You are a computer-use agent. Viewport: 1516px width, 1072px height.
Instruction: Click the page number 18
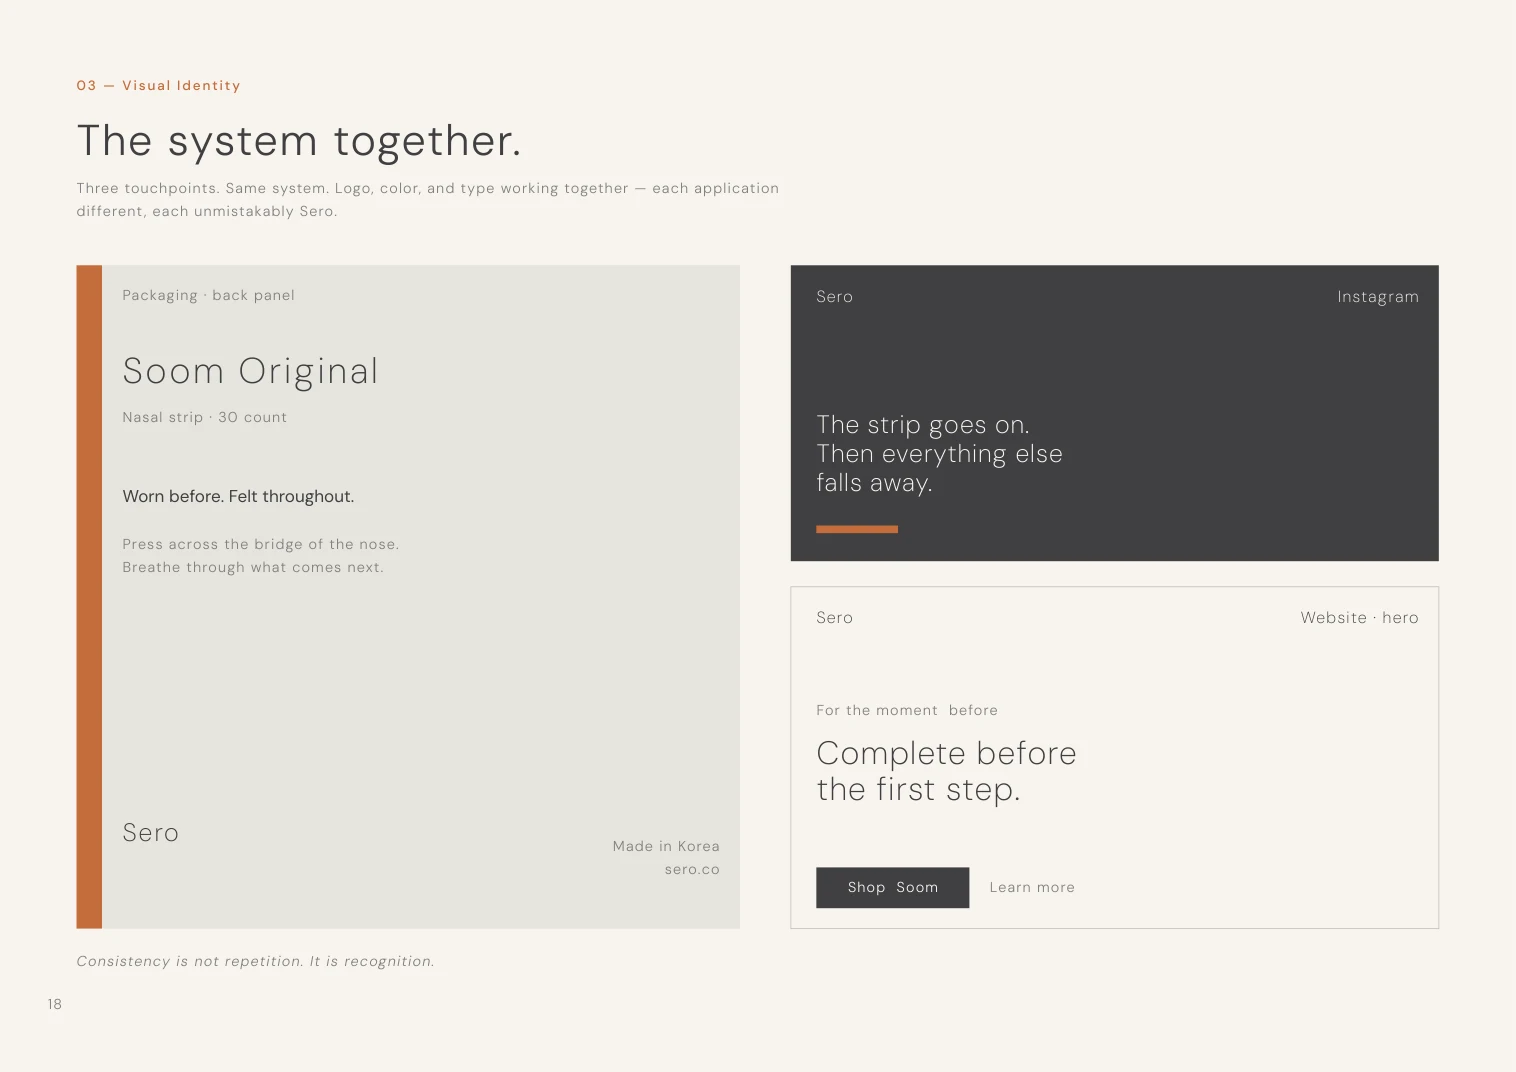point(54,1004)
